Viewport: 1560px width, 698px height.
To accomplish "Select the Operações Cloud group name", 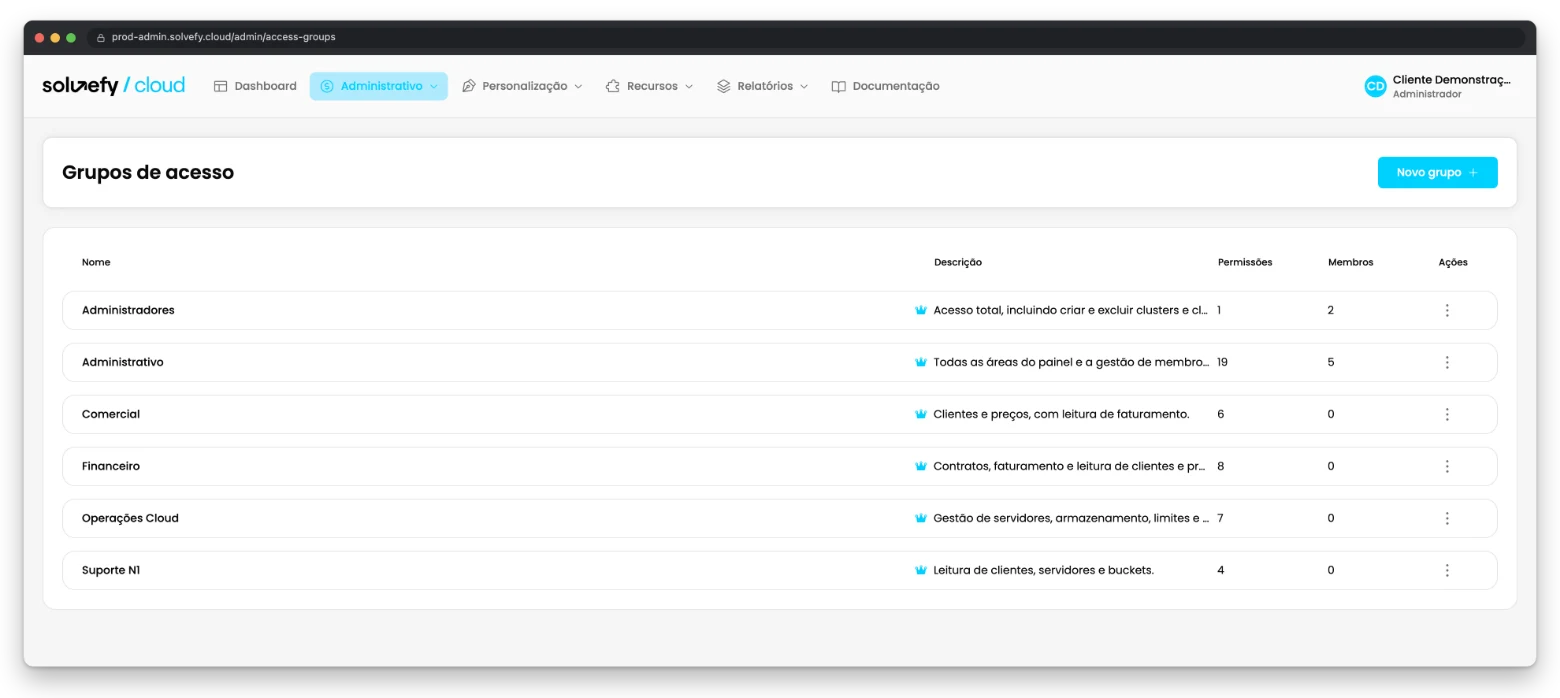I will pyautogui.click(x=130, y=518).
